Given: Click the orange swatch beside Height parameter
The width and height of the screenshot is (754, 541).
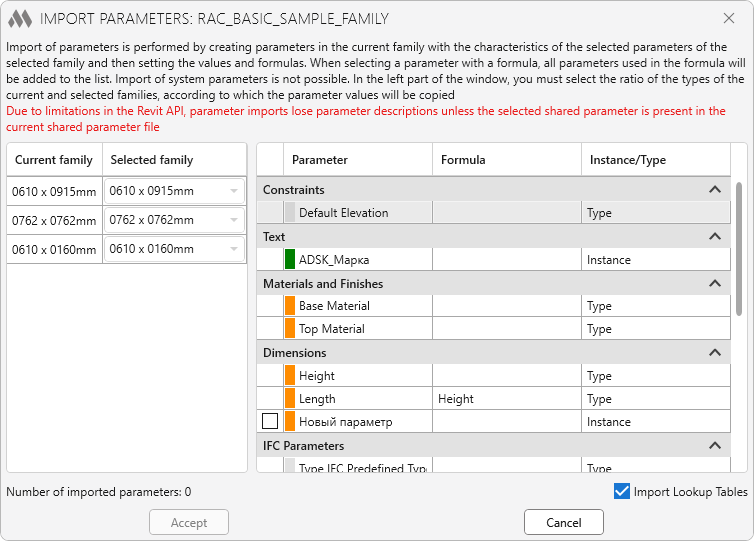Looking at the screenshot, I should (289, 376).
